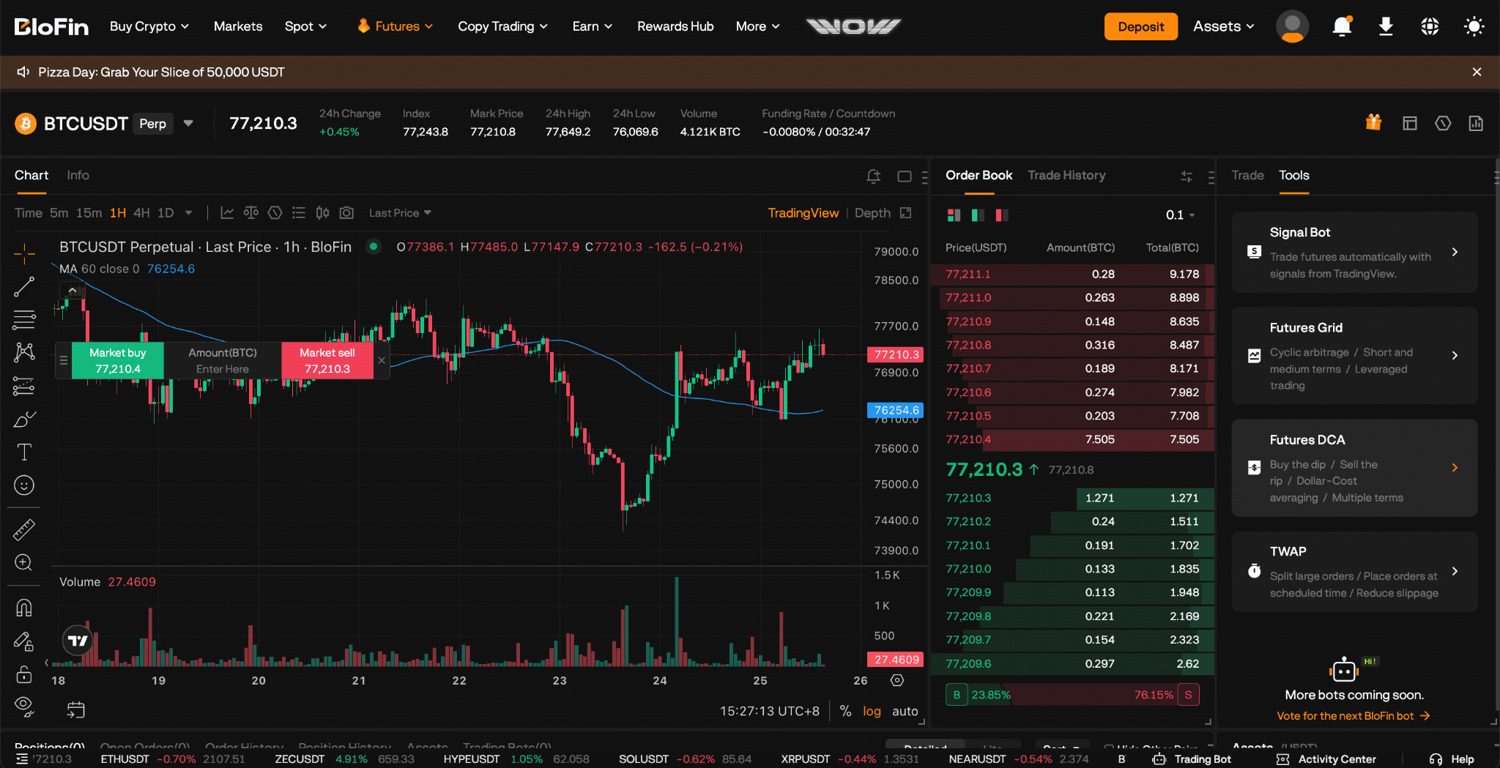Take a chart snapshot with camera
Image resolution: width=1500 pixels, height=768 pixels.
click(x=346, y=213)
